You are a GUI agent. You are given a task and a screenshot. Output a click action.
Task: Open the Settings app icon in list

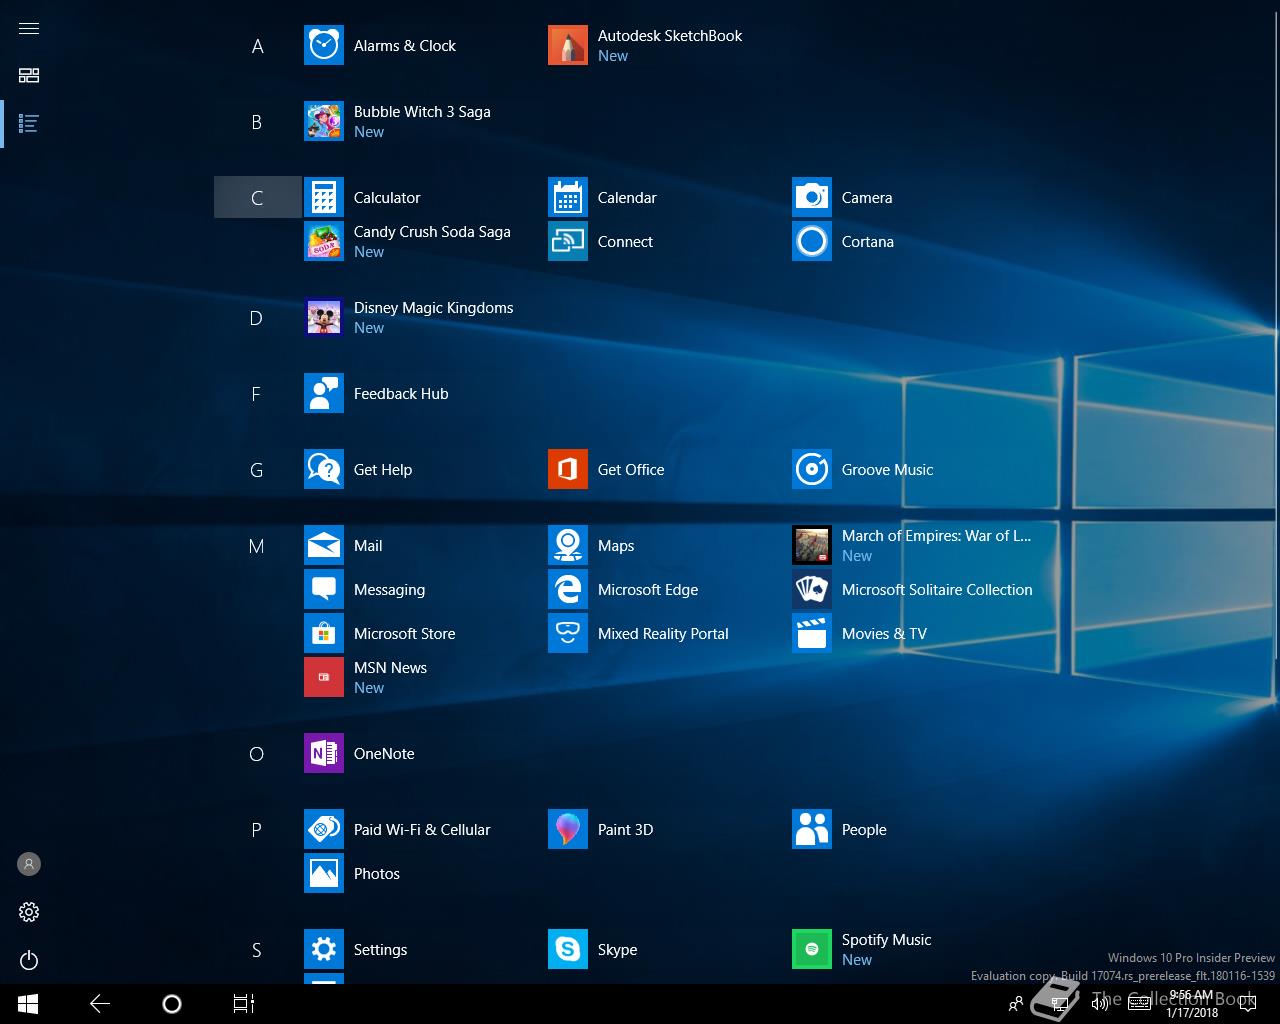[x=324, y=950]
